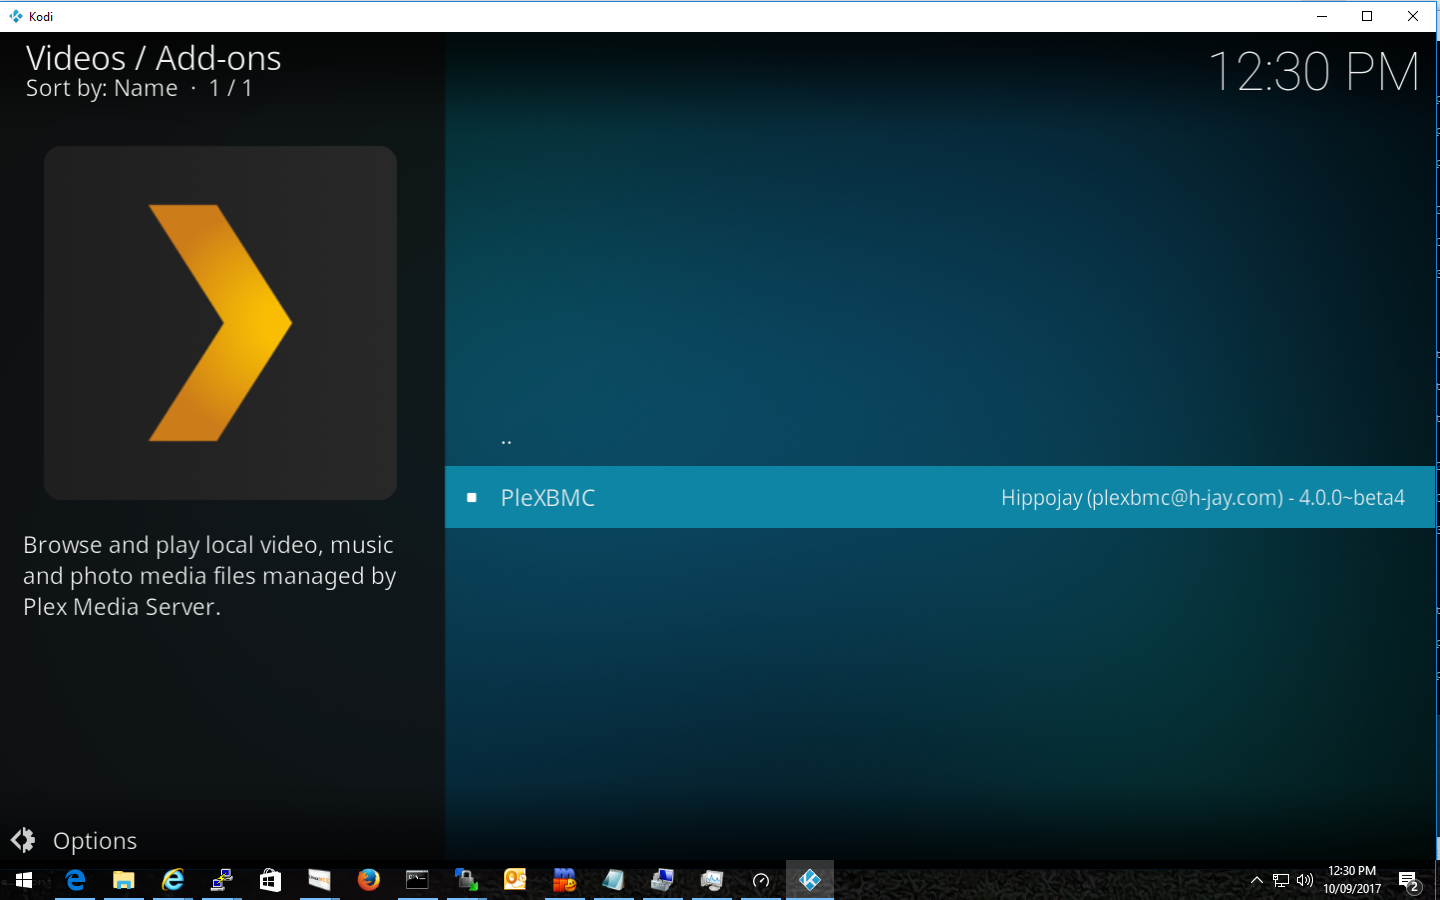Go up via the '..' parent entry

click(x=507, y=440)
